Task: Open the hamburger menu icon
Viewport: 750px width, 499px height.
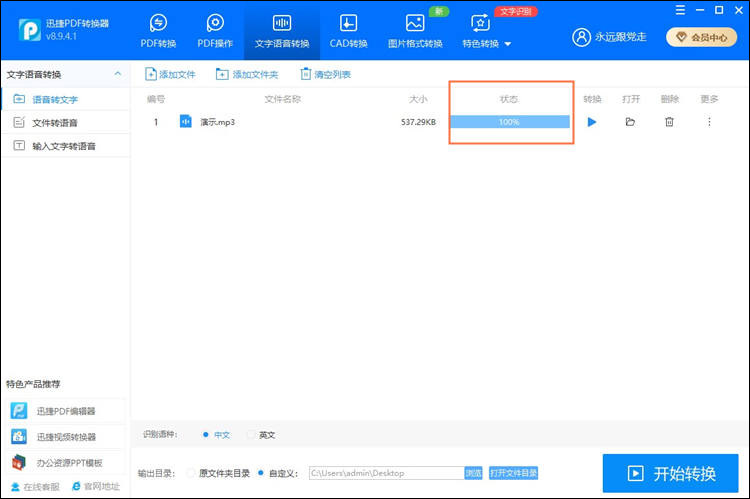Action: click(680, 10)
